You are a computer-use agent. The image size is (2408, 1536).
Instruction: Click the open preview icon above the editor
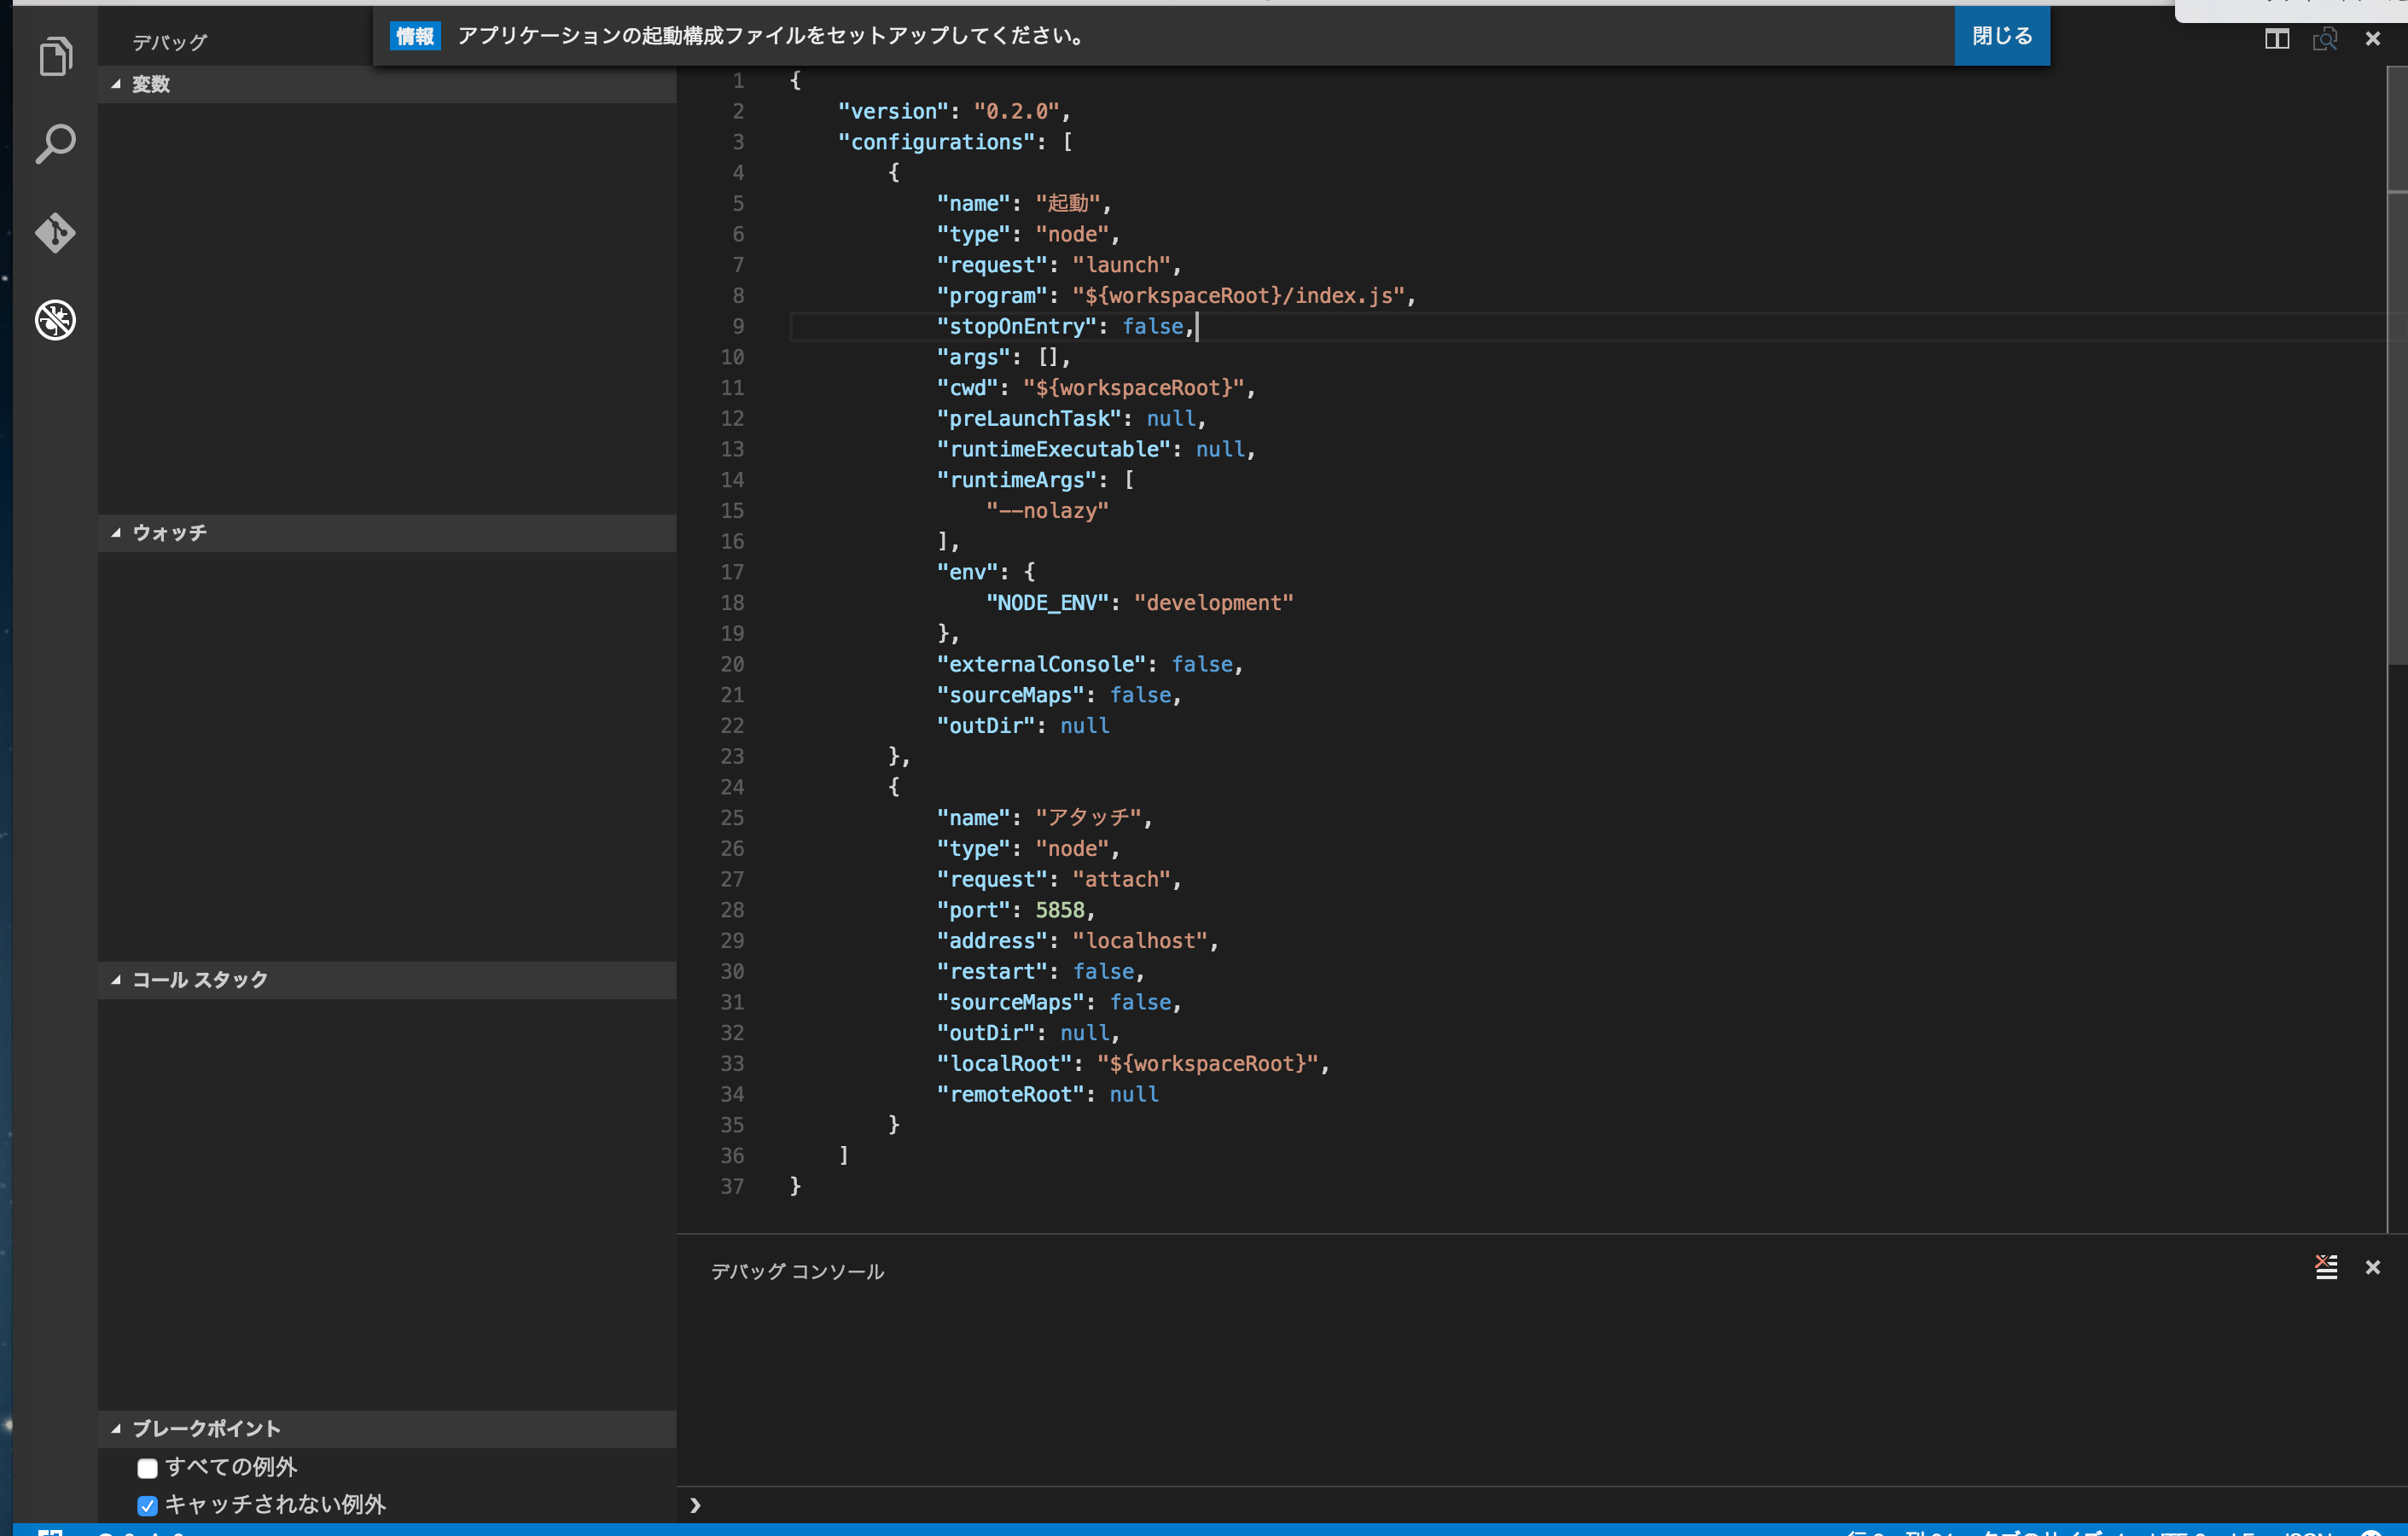[x=2325, y=38]
